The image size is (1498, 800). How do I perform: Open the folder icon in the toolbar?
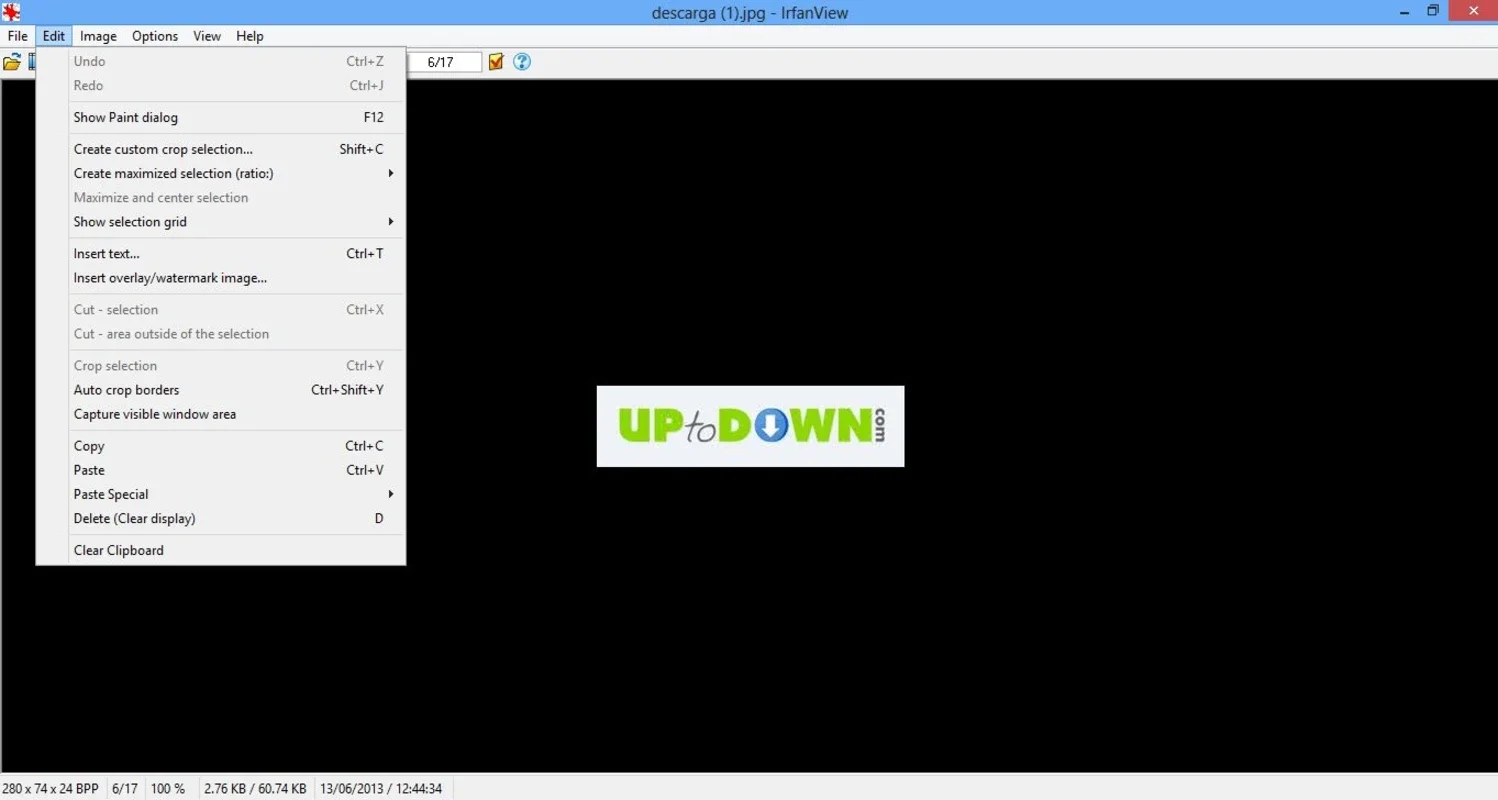click(x=12, y=62)
